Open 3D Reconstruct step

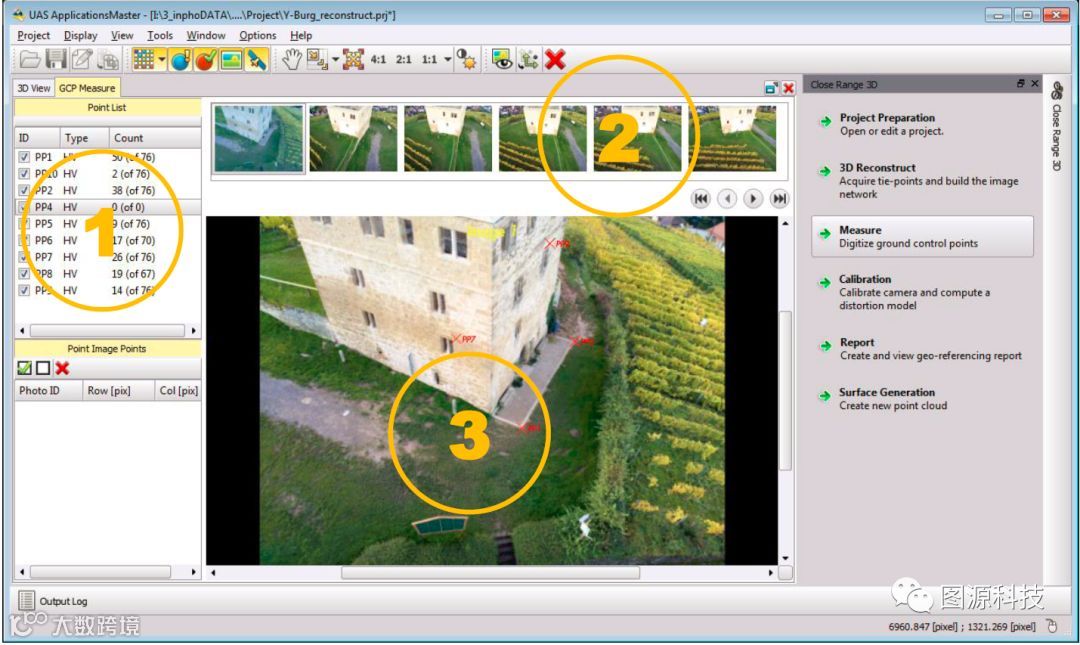tap(923, 181)
